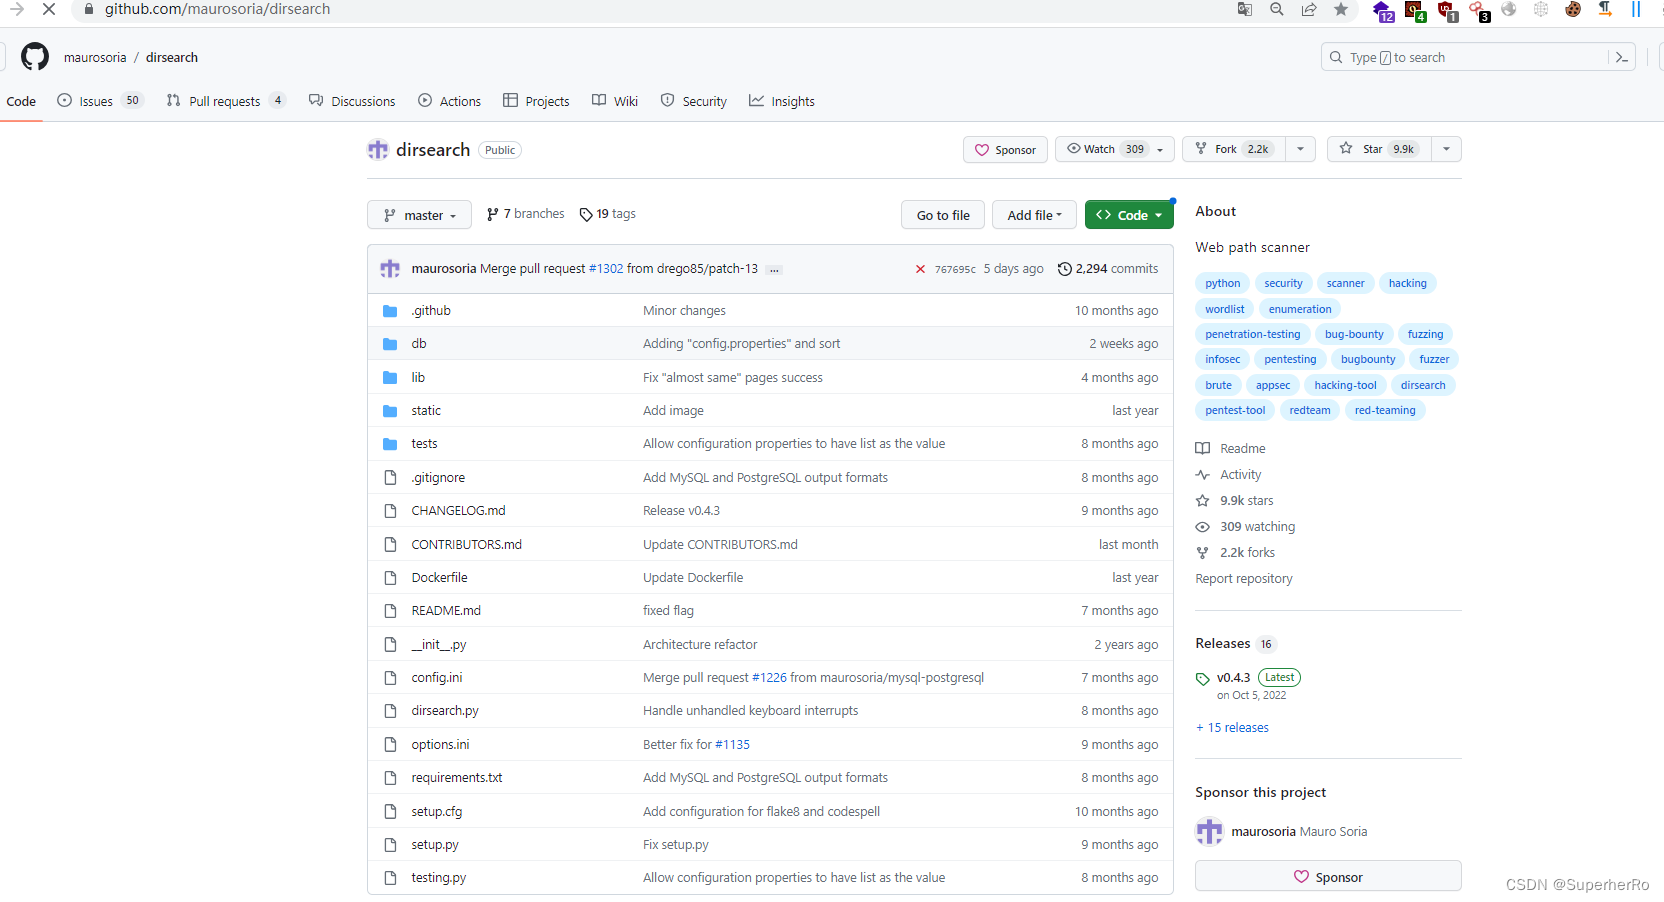Open the GitHub home logo
This screenshot has width=1664, height=902.
pyautogui.click(x=35, y=57)
